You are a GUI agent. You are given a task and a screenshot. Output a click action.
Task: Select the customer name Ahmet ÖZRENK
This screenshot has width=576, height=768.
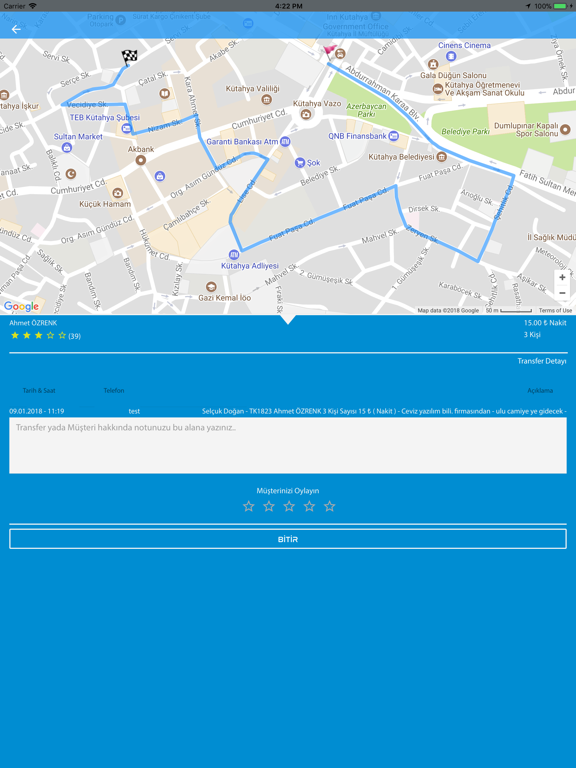point(33,323)
